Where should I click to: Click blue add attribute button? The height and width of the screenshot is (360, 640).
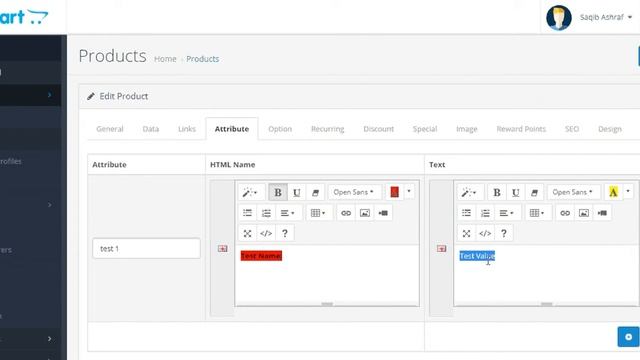point(629,337)
